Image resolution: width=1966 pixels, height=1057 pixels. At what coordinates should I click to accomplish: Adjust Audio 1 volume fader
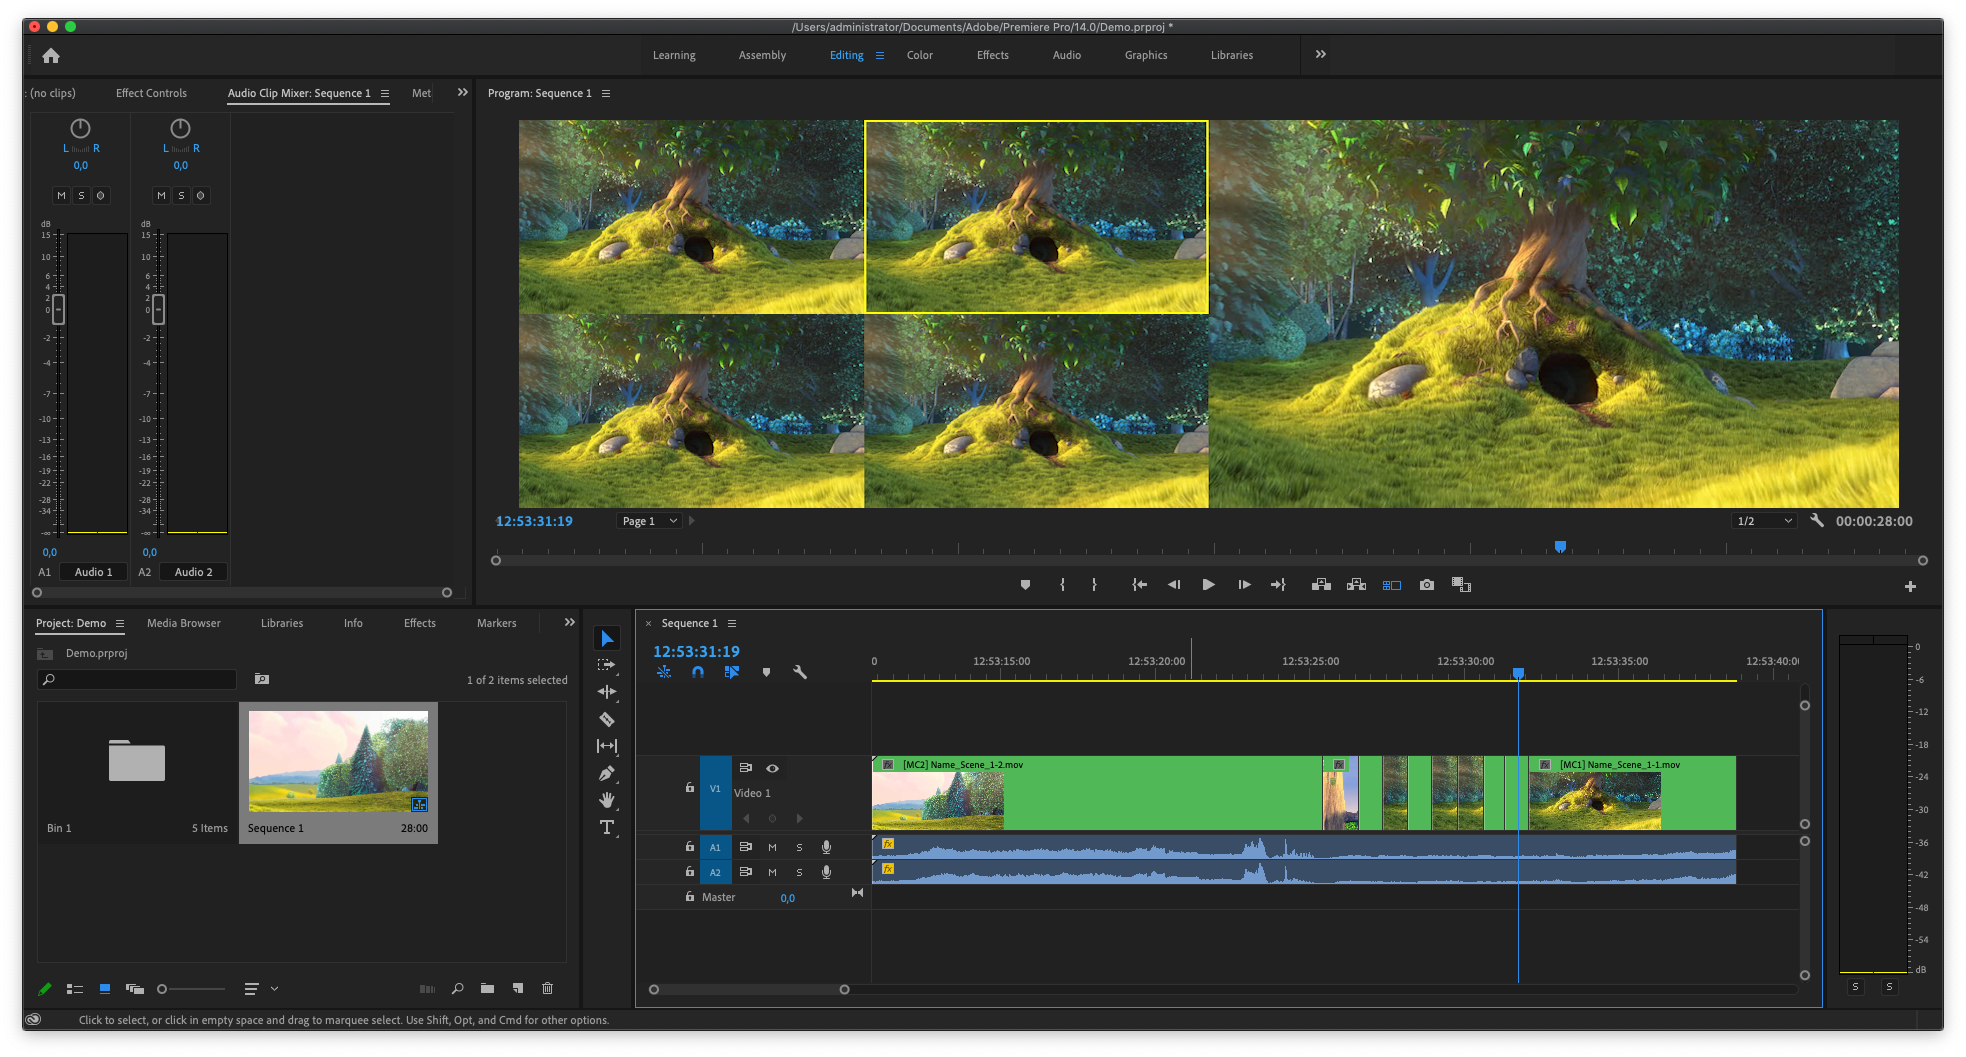(x=58, y=309)
